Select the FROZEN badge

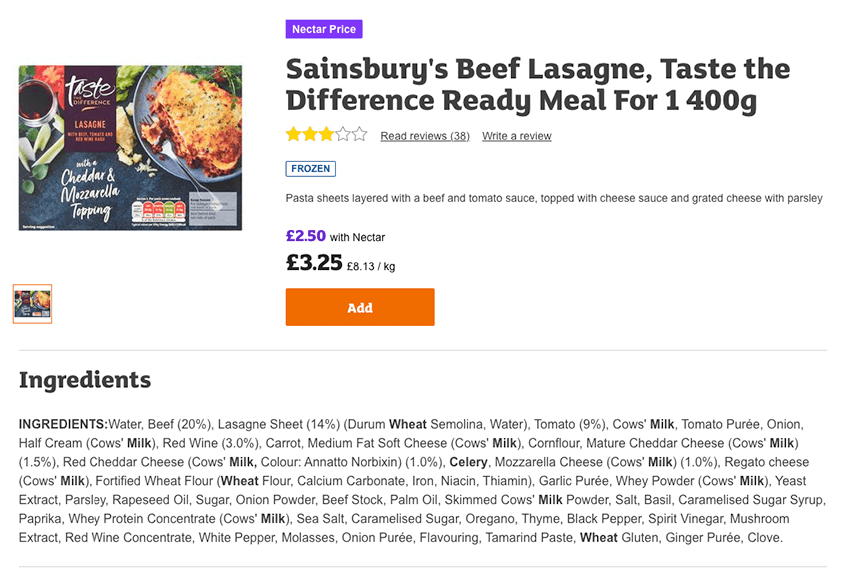(310, 168)
